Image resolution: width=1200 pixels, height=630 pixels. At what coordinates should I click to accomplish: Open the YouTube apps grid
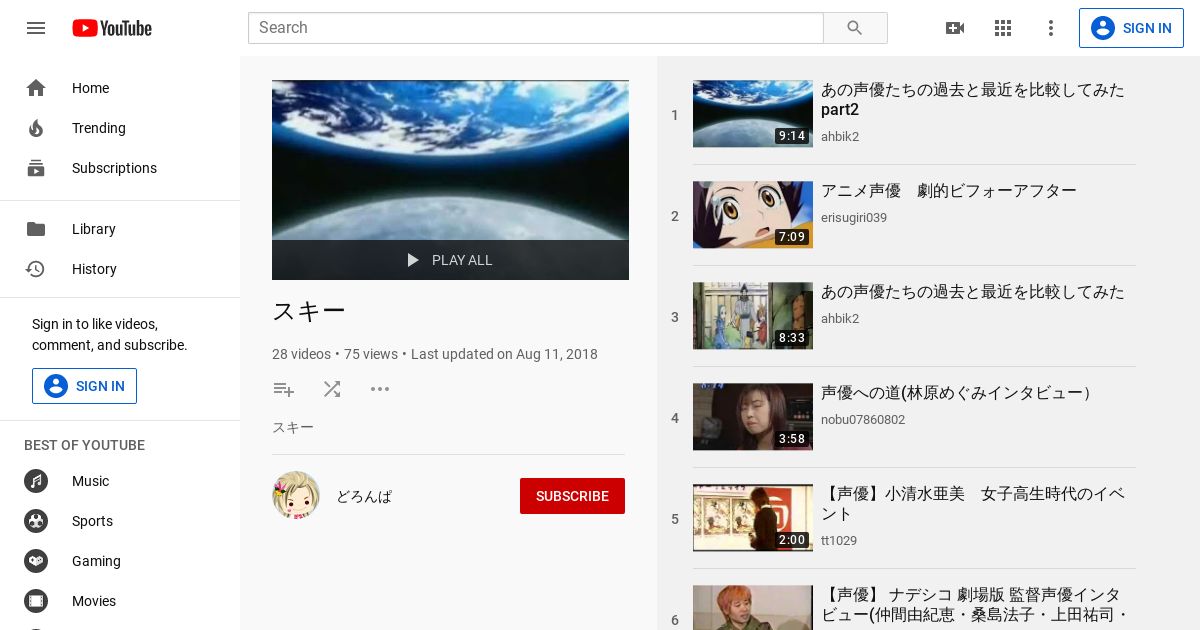point(1003,28)
